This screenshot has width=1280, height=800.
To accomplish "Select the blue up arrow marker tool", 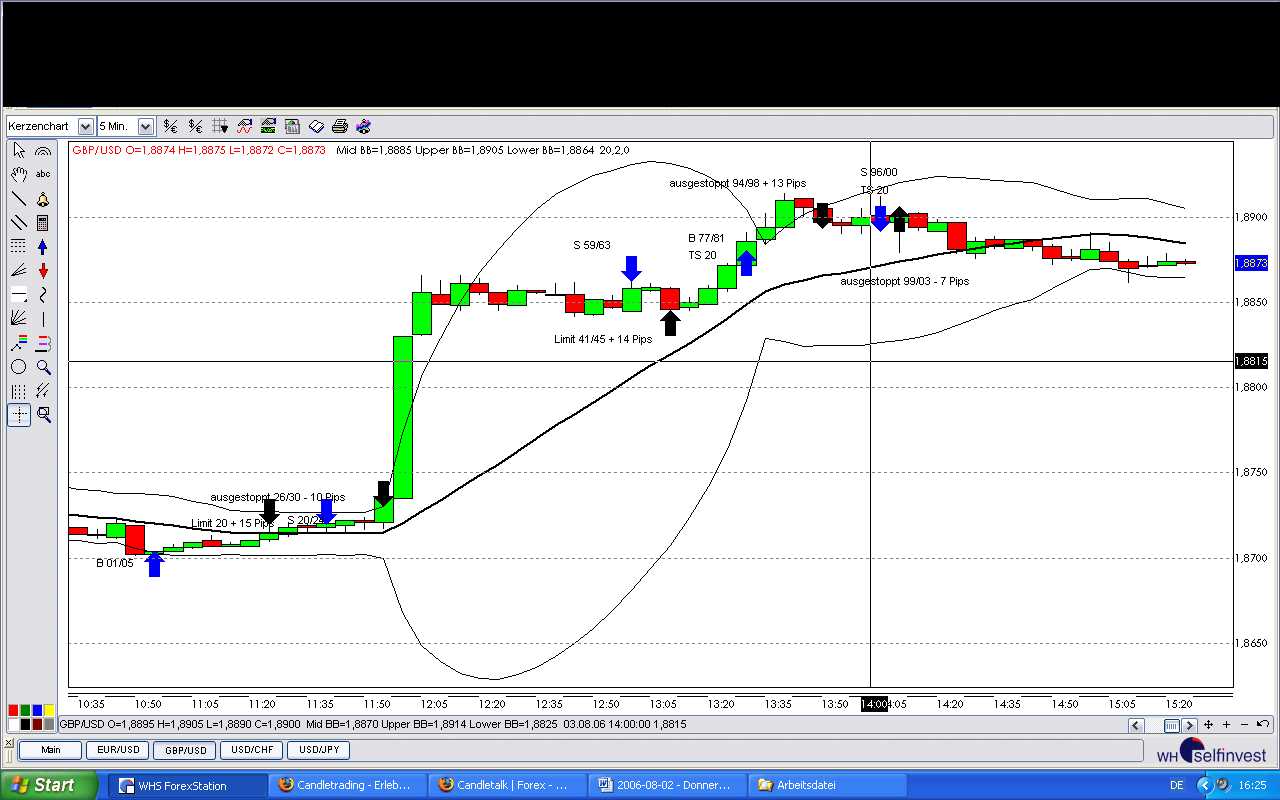I will click(x=43, y=247).
